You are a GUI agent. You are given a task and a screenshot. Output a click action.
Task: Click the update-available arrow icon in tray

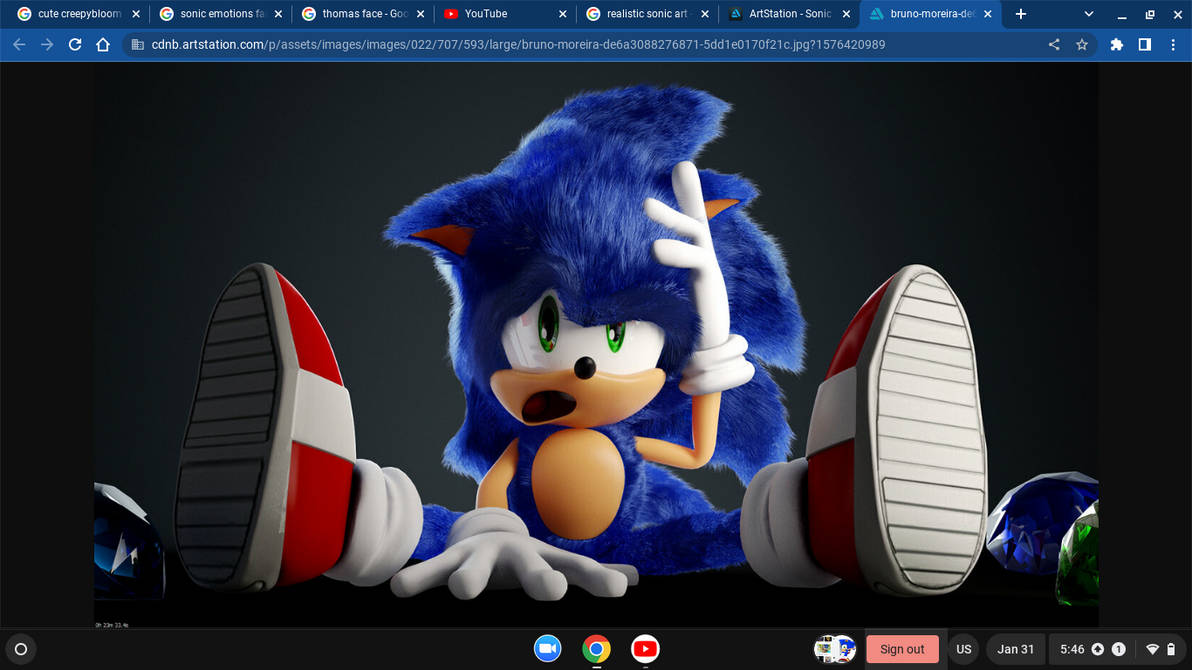coord(1098,649)
